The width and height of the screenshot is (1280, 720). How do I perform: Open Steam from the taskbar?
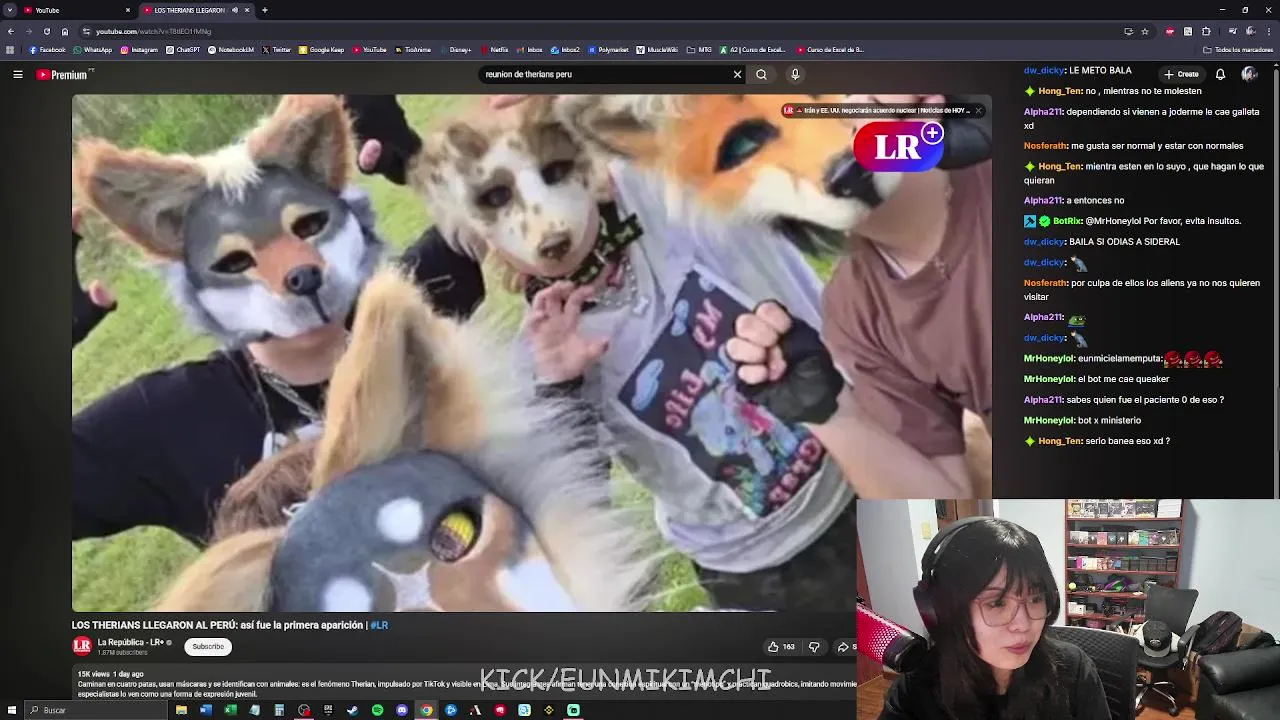(x=353, y=710)
